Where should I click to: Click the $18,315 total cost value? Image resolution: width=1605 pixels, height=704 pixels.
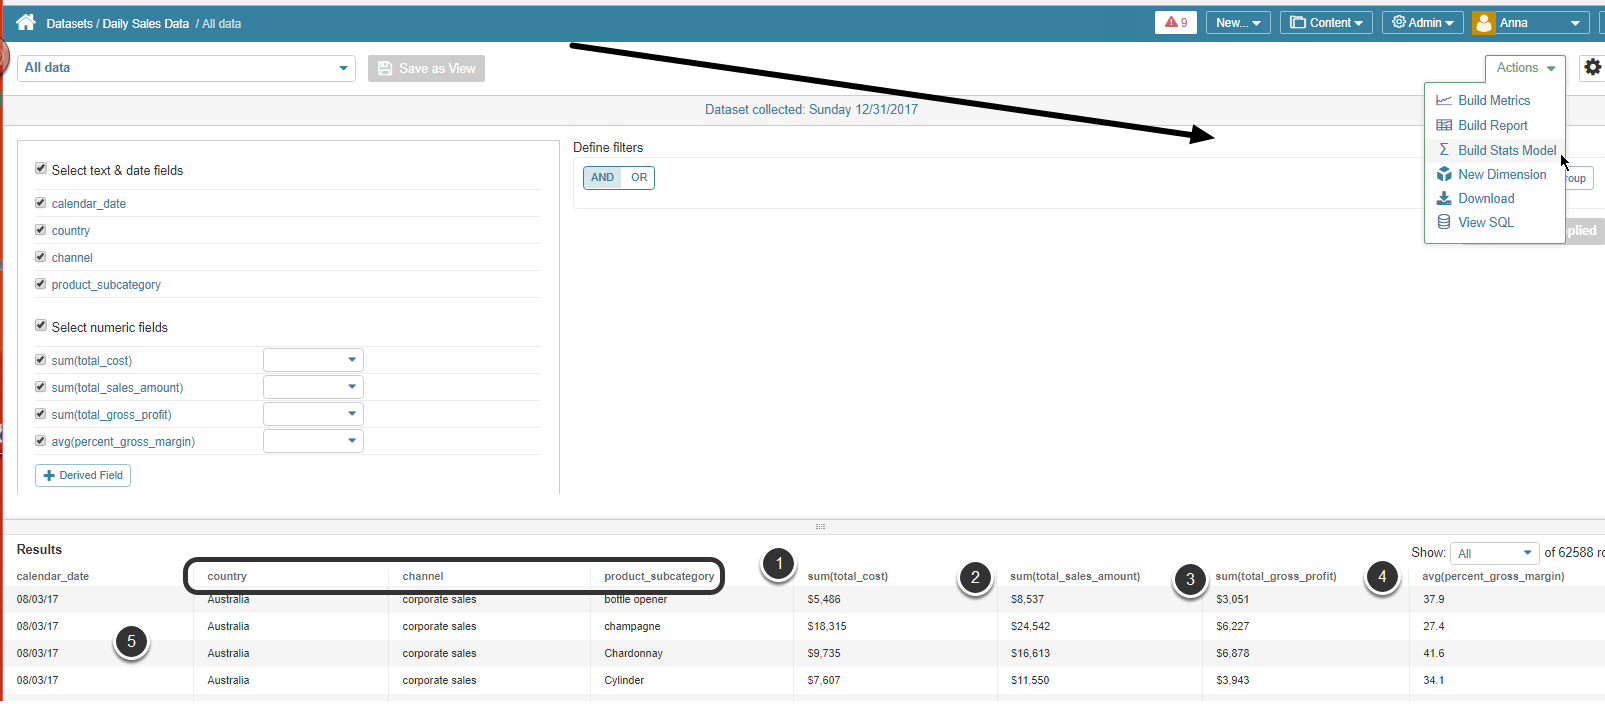point(827,626)
